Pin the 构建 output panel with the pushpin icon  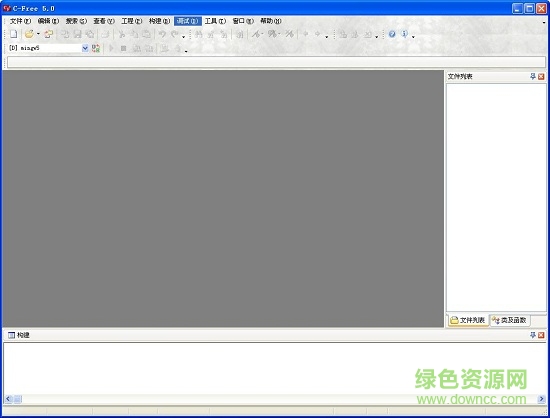click(x=533, y=335)
